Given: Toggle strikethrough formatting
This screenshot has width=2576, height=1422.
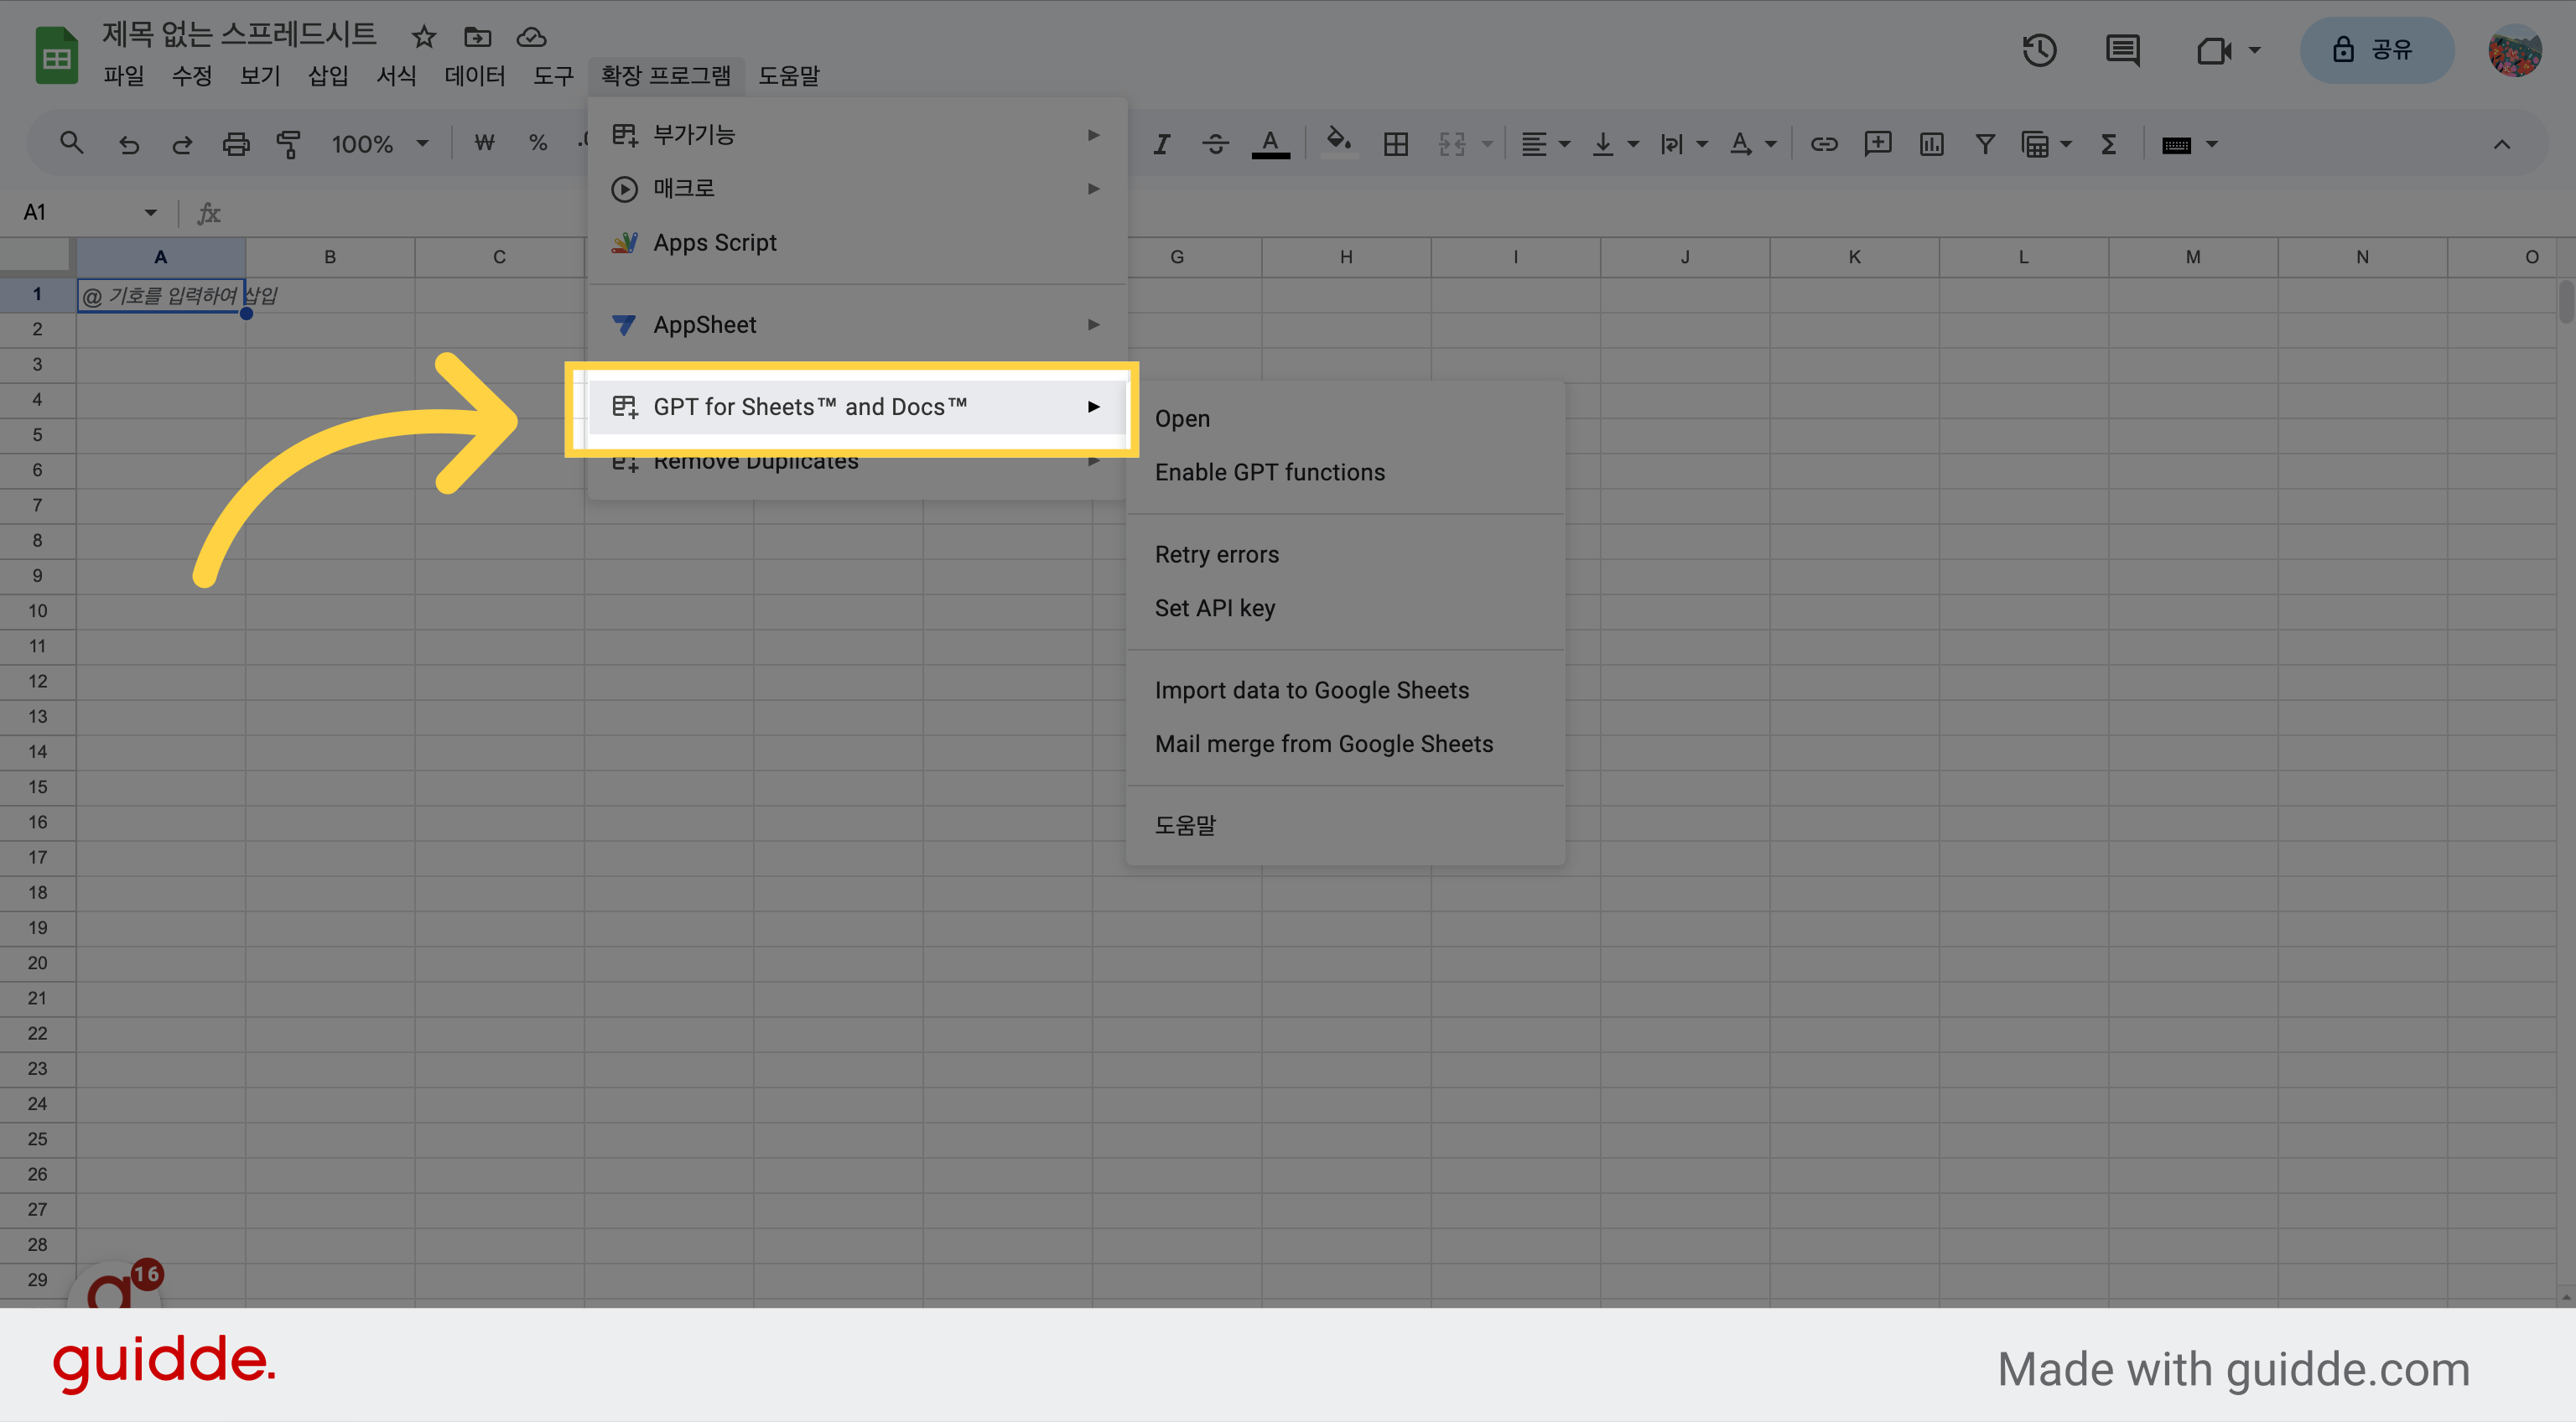Looking at the screenshot, I should click(x=1215, y=145).
